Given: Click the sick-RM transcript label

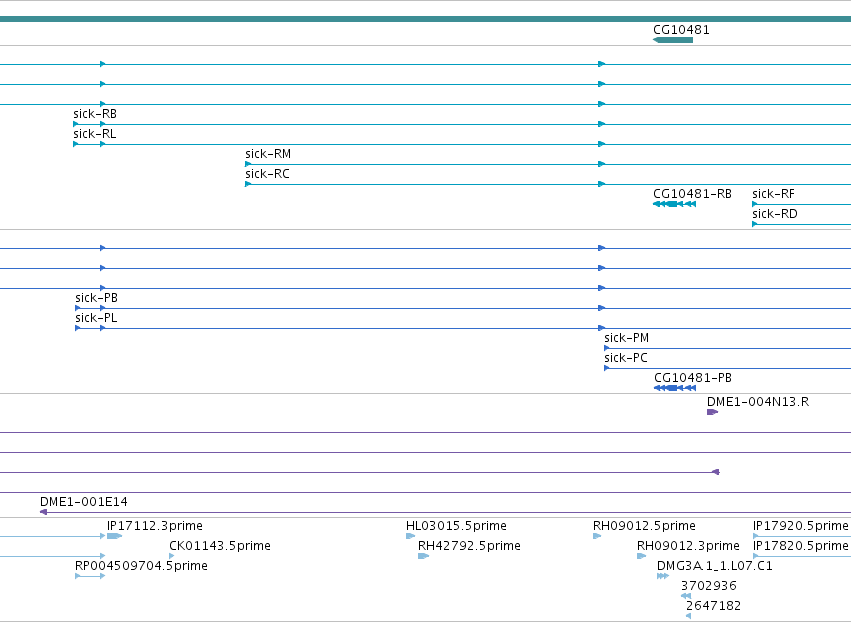Looking at the screenshot, I should pyautogui.click(x=268, y=154).
